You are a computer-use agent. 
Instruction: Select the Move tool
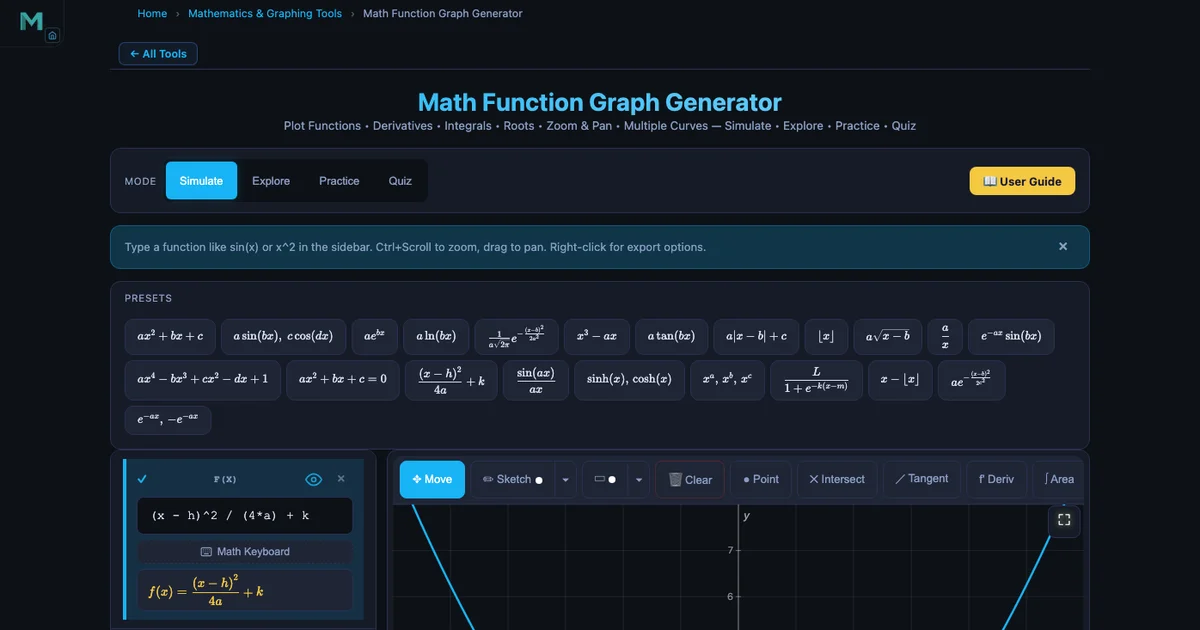coord(432,479)
